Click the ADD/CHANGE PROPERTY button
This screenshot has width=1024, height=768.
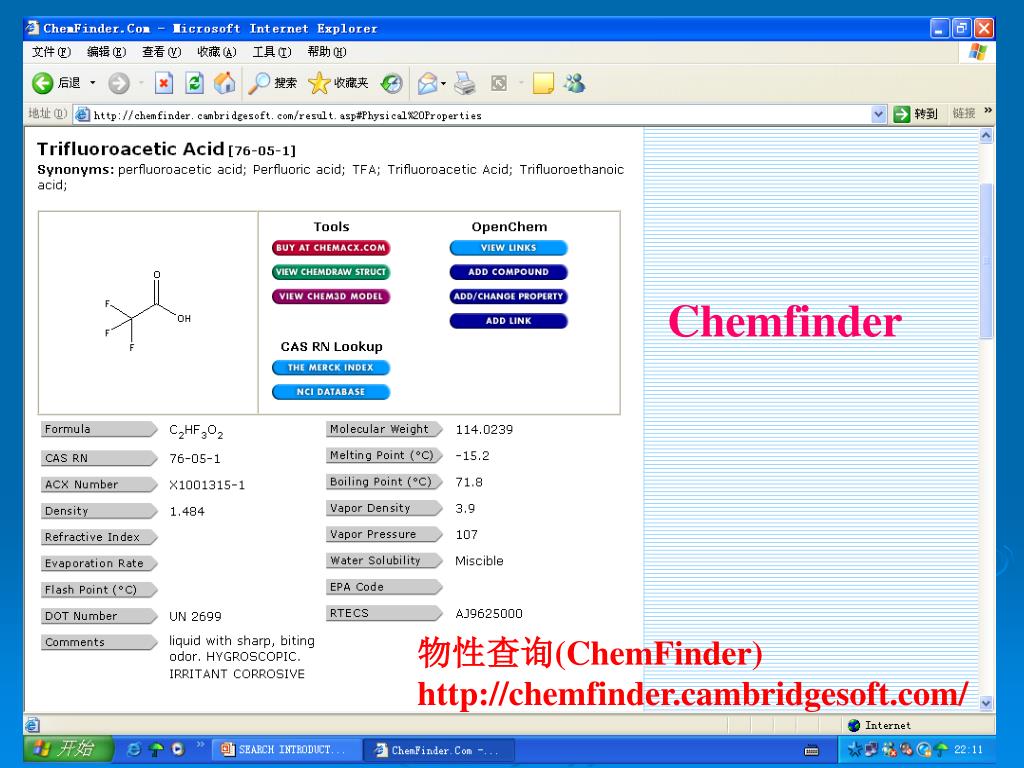(x=509, y=296)
